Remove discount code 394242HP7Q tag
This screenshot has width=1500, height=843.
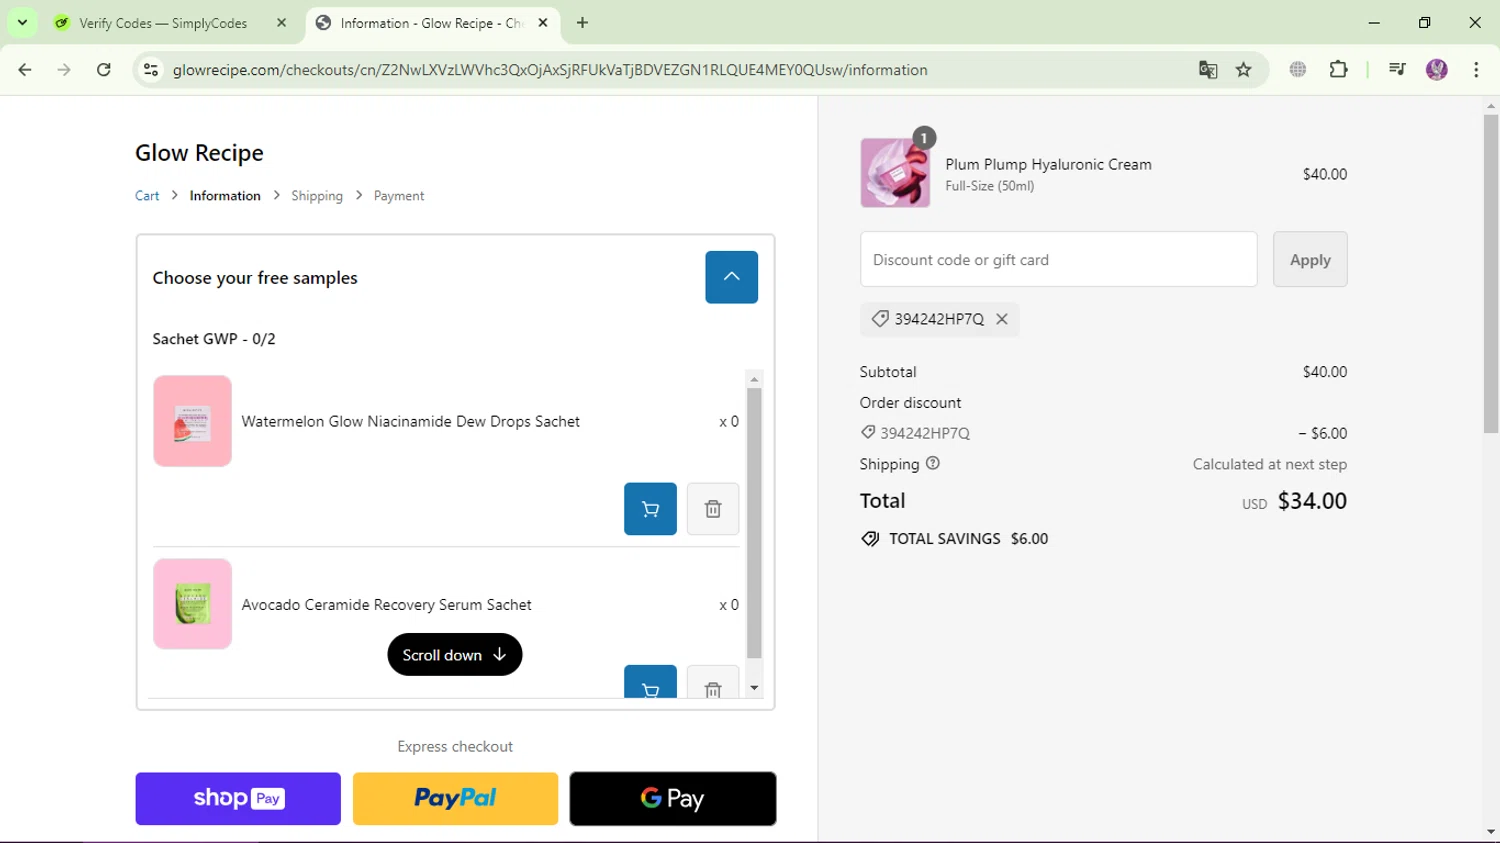coord(1002,319)
